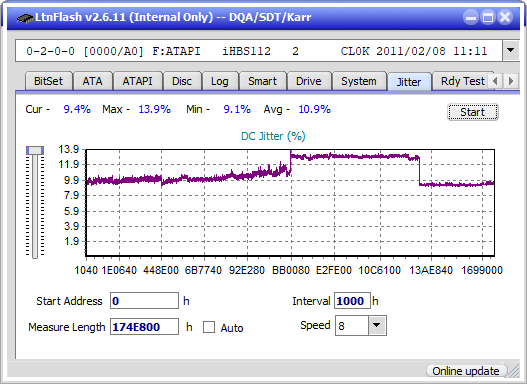Start the jitter measurement

[473, 112]
